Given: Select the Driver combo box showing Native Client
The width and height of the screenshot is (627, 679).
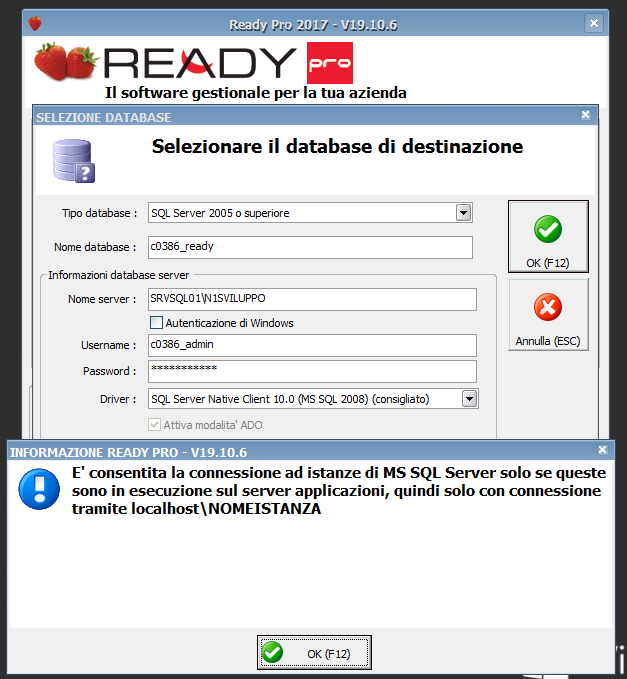Looking at the screenshot, I should click(313, 398).
